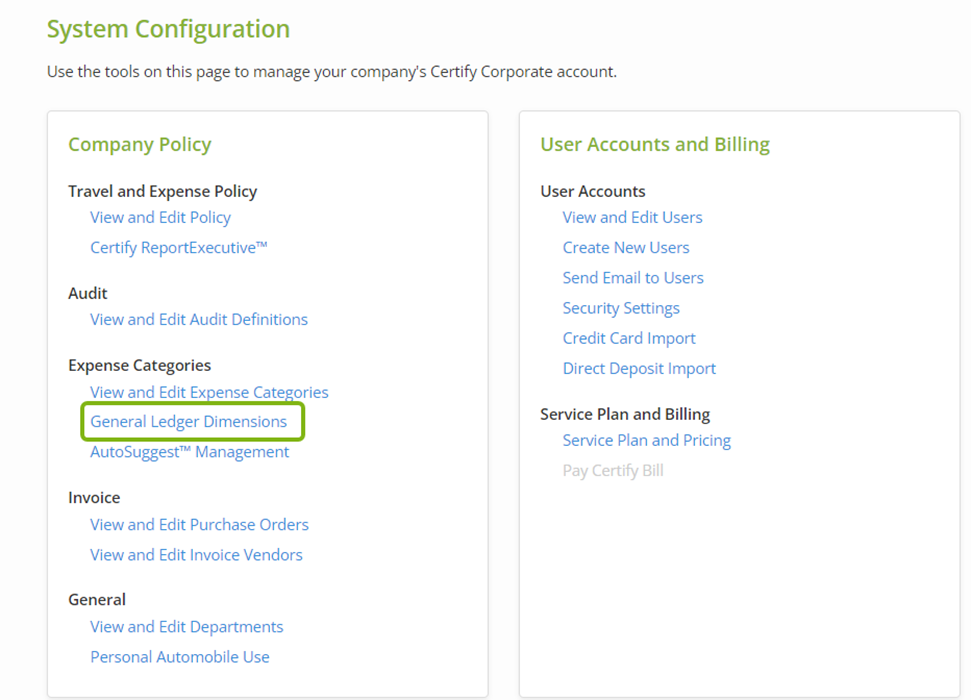This screenshot has width=971, height=700.
Task: Click the Service Plan and Billing subheading
Action: [x=625, y=414]
